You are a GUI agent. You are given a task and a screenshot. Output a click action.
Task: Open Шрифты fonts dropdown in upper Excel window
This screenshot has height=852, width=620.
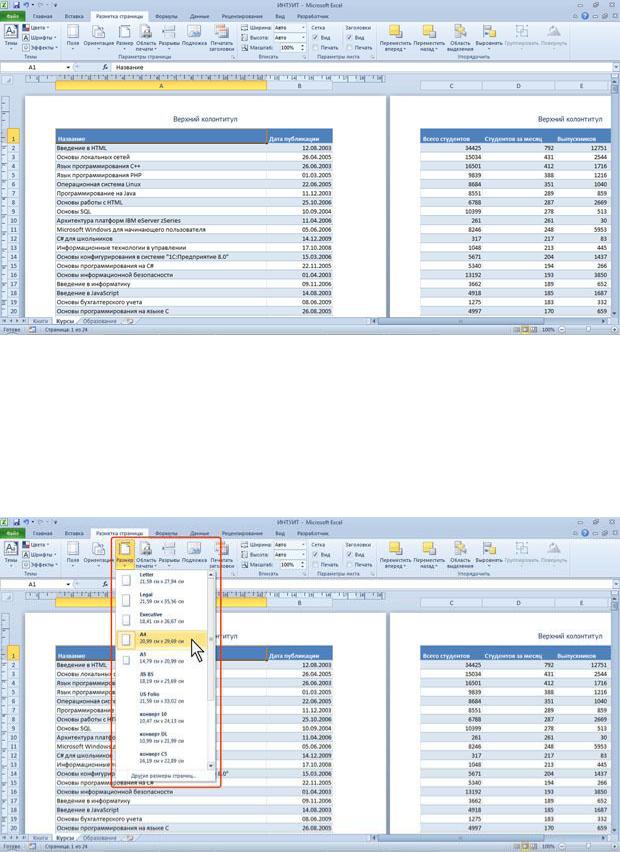38,37
